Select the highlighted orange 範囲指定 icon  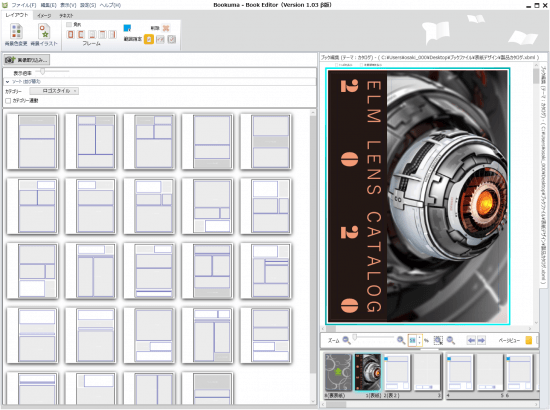(149, 39)
